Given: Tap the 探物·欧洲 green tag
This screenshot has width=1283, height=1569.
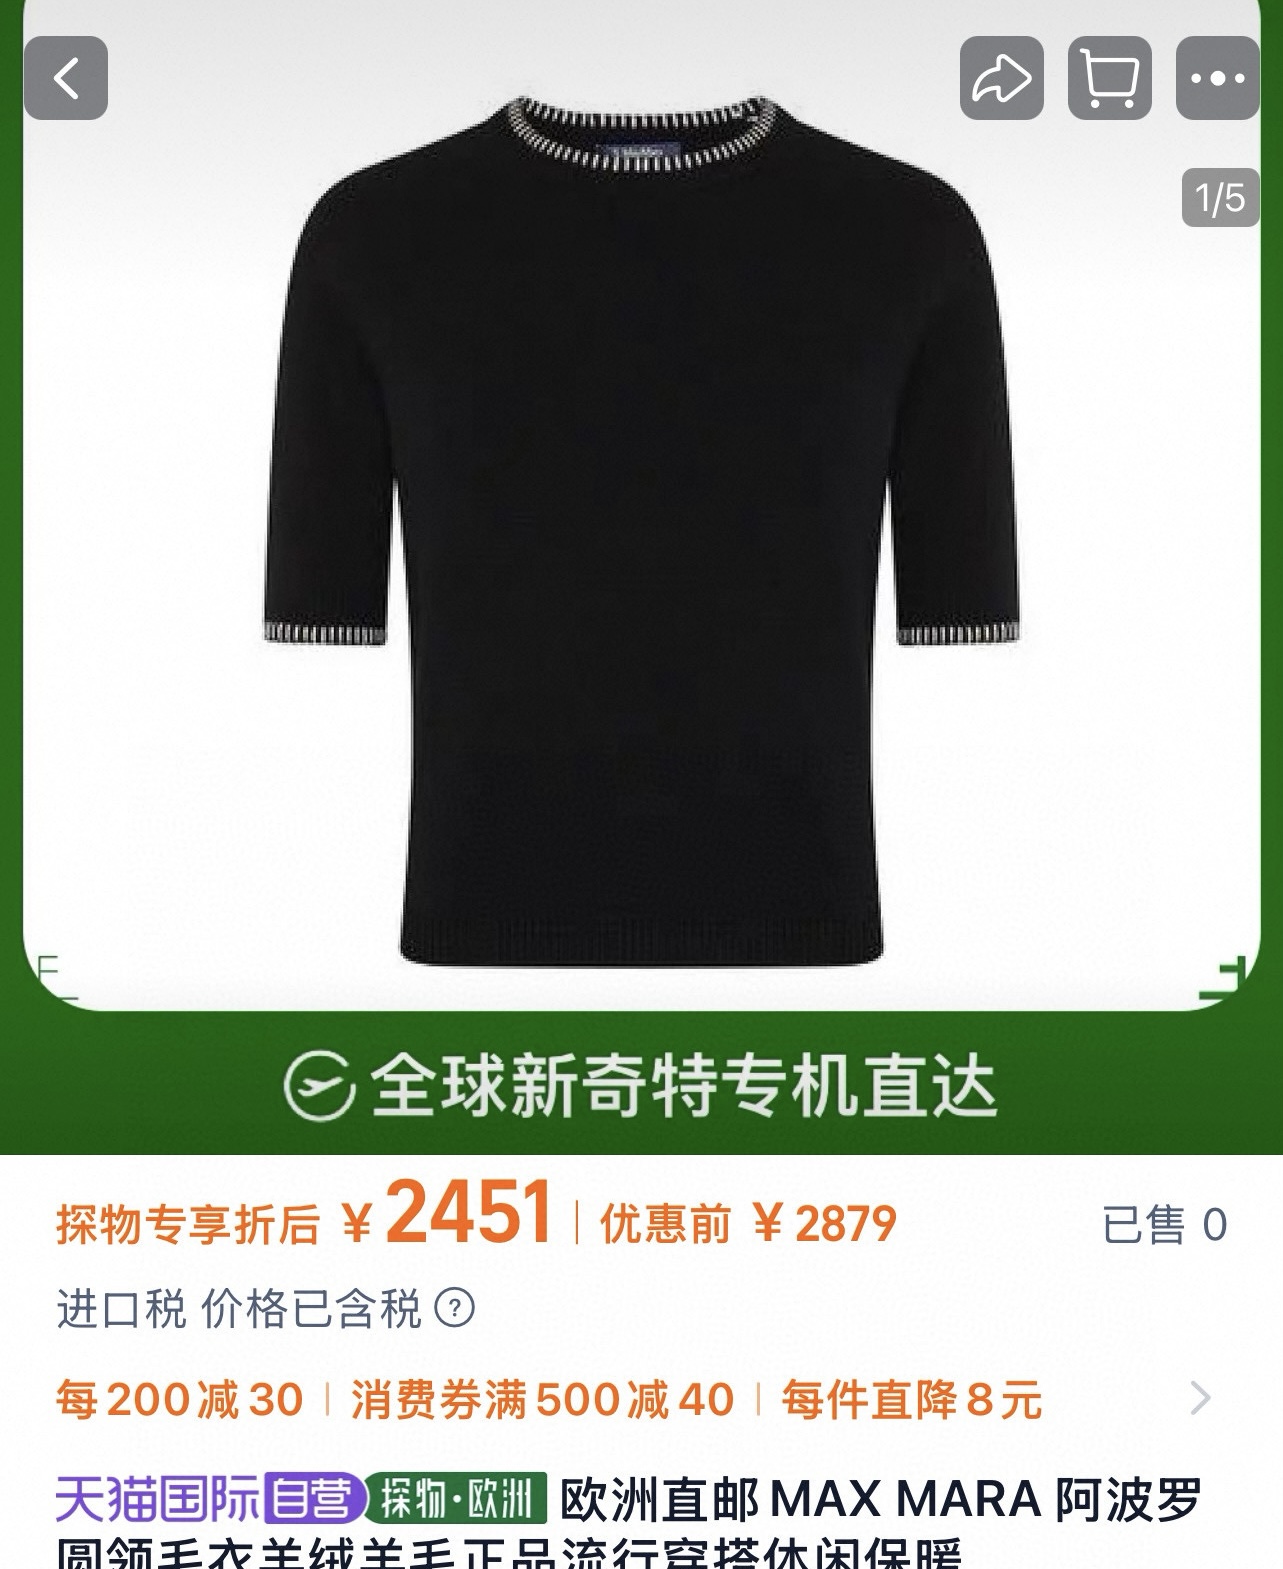Looking at the screenshot, I should pos(456,1498).
